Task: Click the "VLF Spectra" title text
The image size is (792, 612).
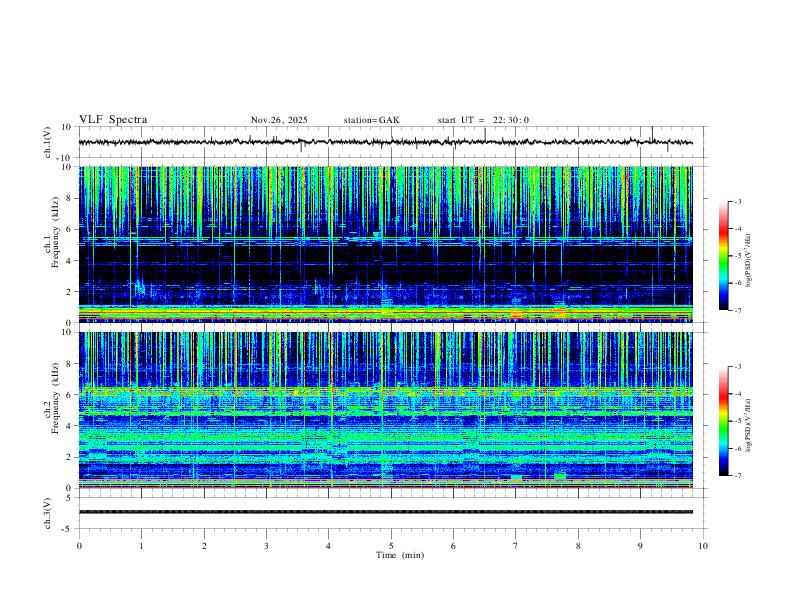Action: pyautogui.click(x=113, y=120)
